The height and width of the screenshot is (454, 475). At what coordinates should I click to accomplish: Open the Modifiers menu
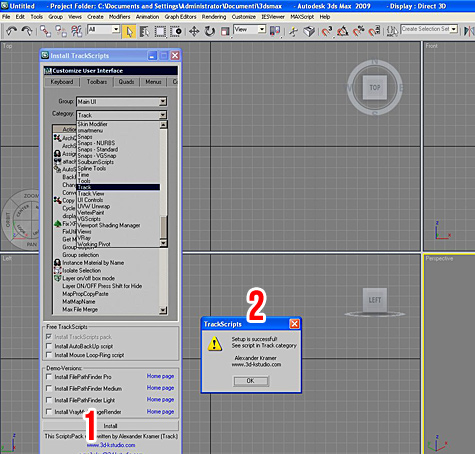[x=120, y=17]
